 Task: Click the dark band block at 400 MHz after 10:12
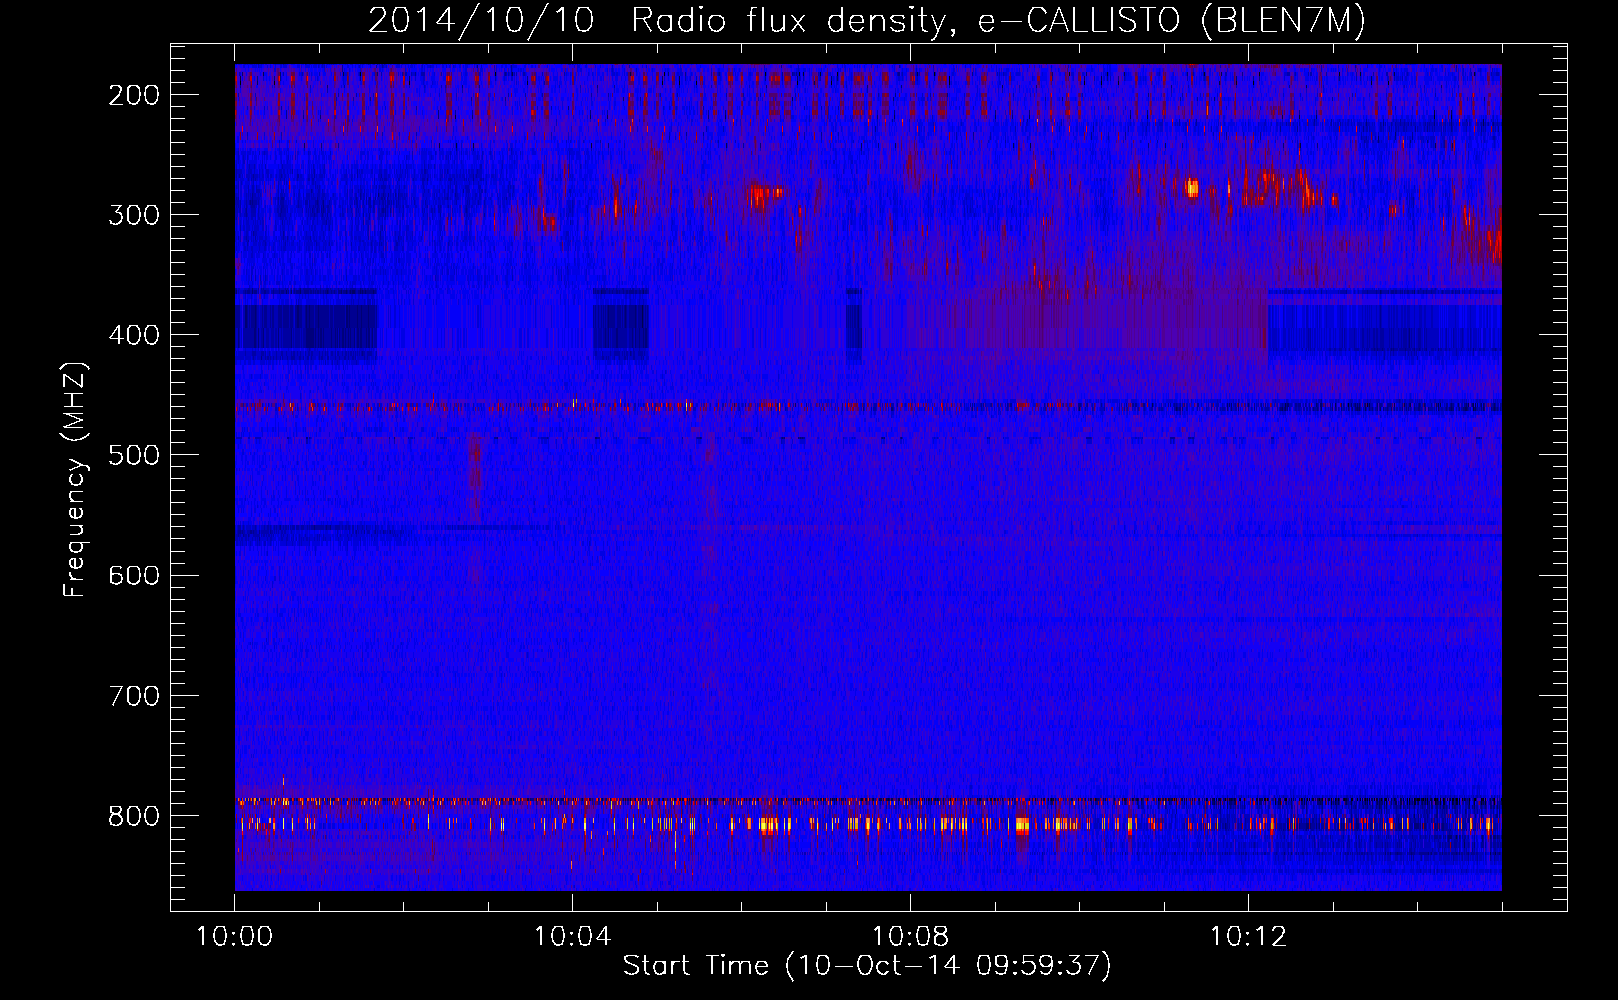pyautogui.click(x=1384, y=326)
